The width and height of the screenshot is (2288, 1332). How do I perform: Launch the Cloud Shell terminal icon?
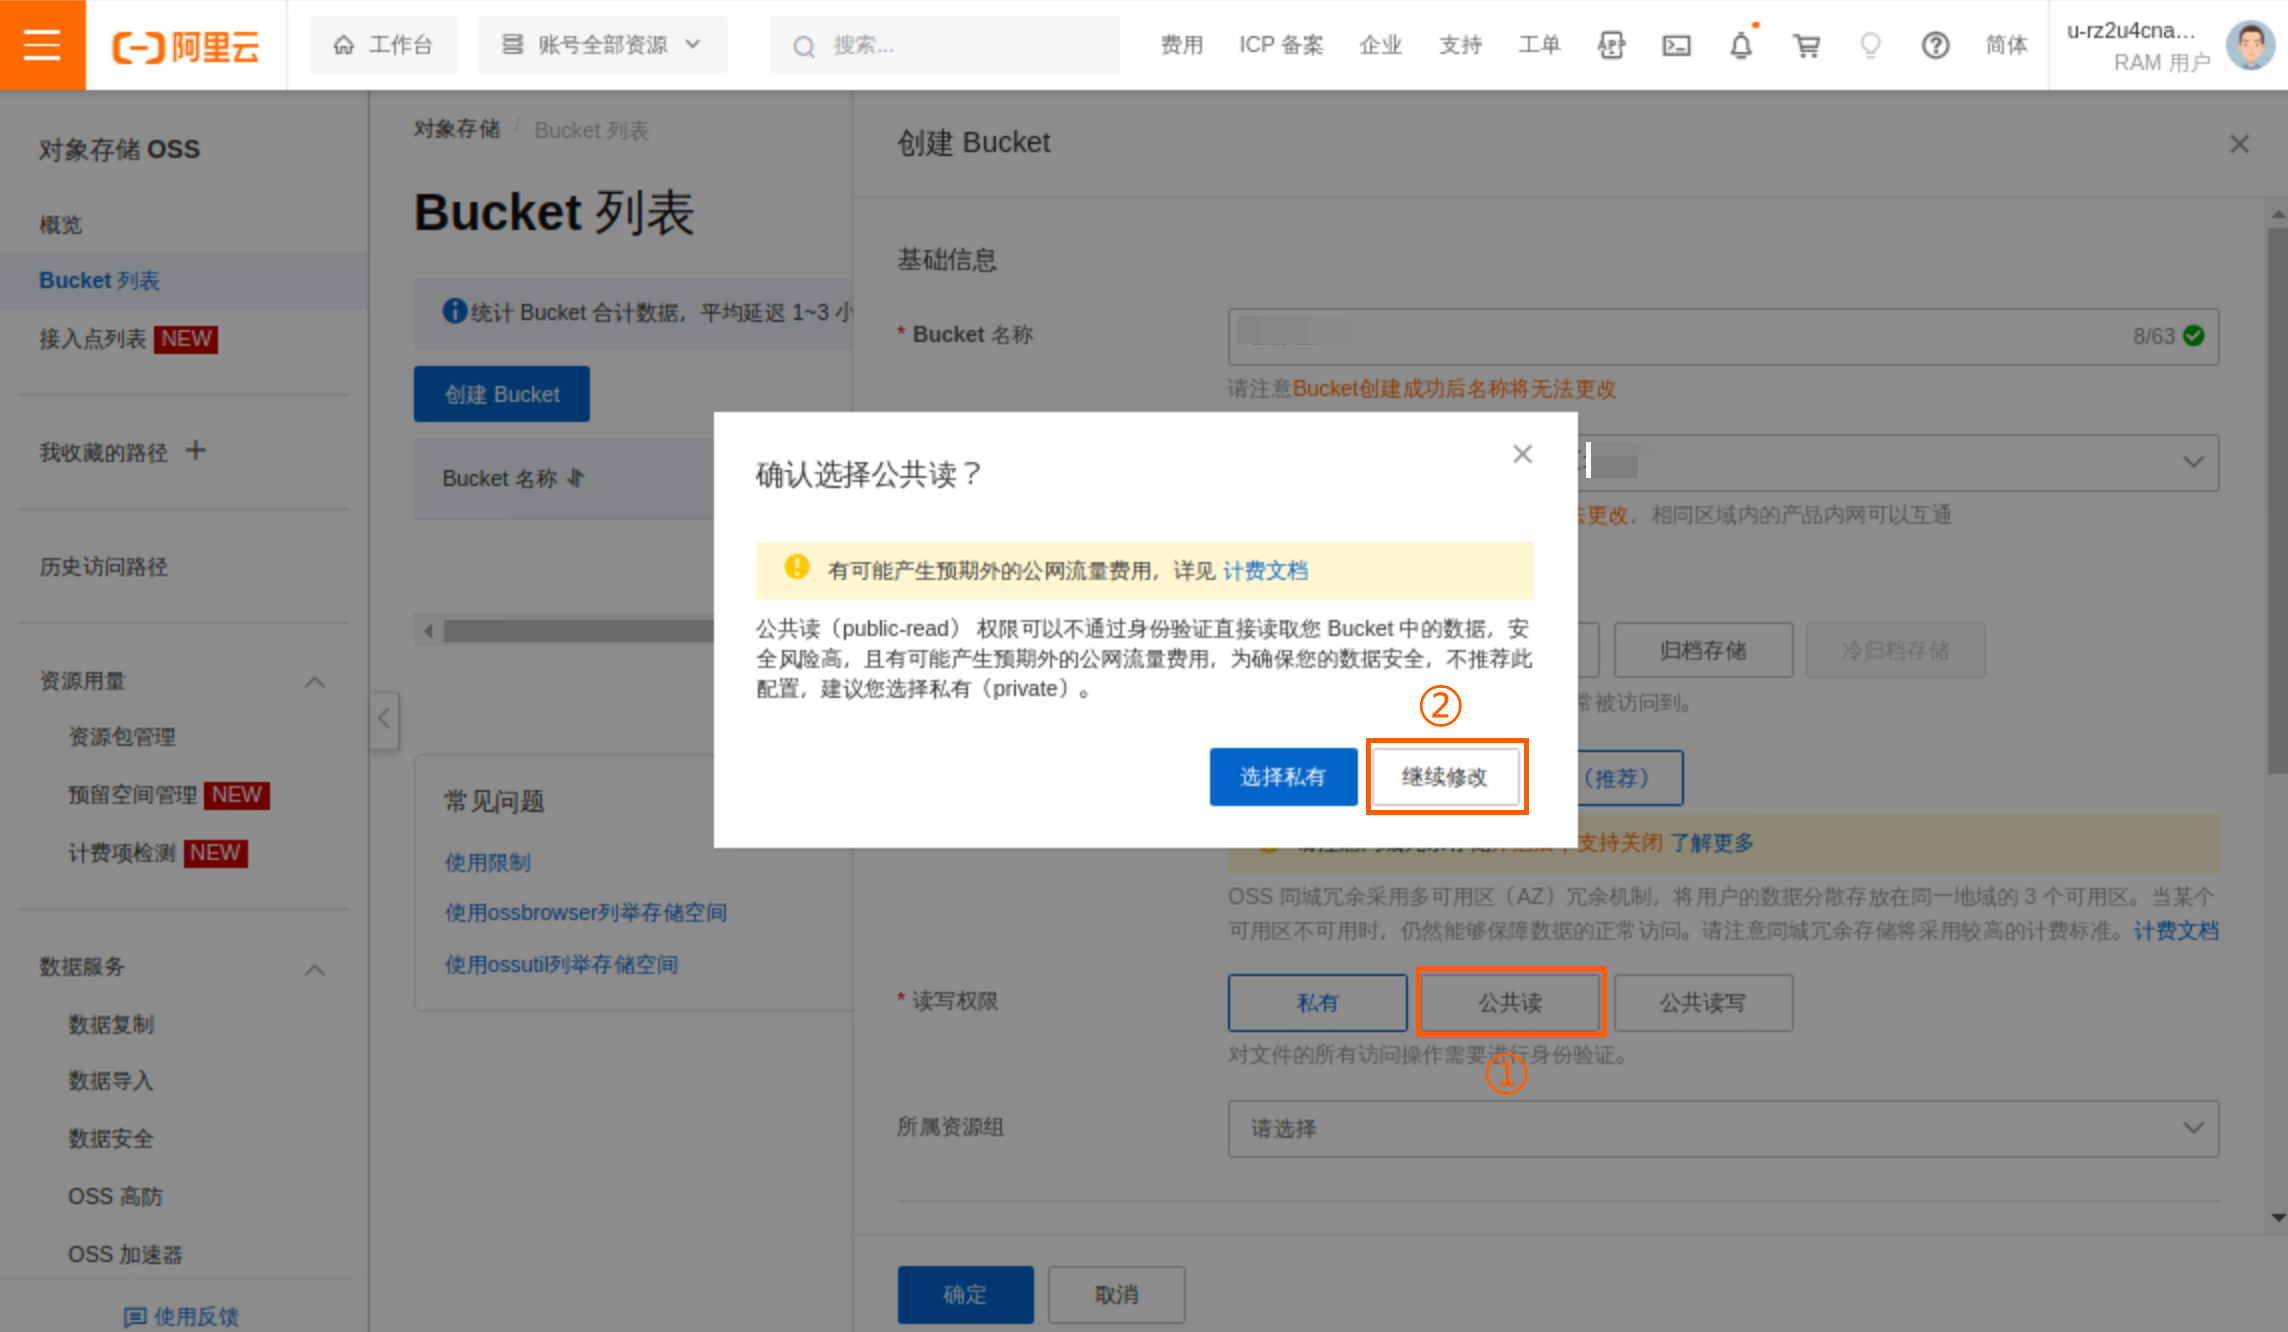click(1676, 45)
